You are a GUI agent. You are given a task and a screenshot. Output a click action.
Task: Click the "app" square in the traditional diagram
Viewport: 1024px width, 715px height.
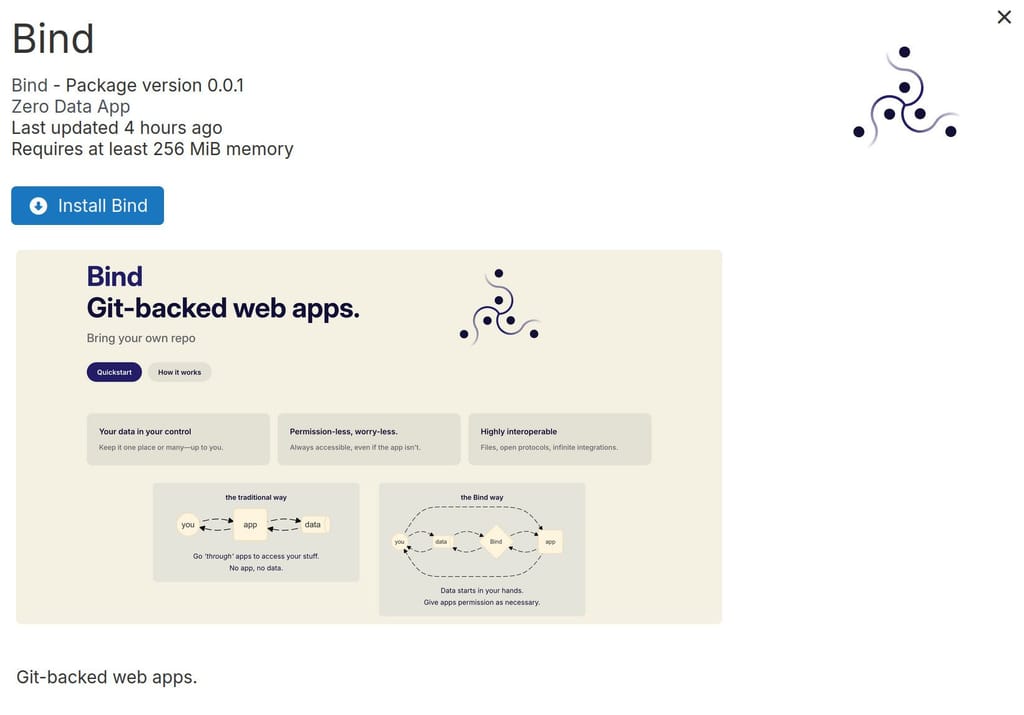pos(250,524)
